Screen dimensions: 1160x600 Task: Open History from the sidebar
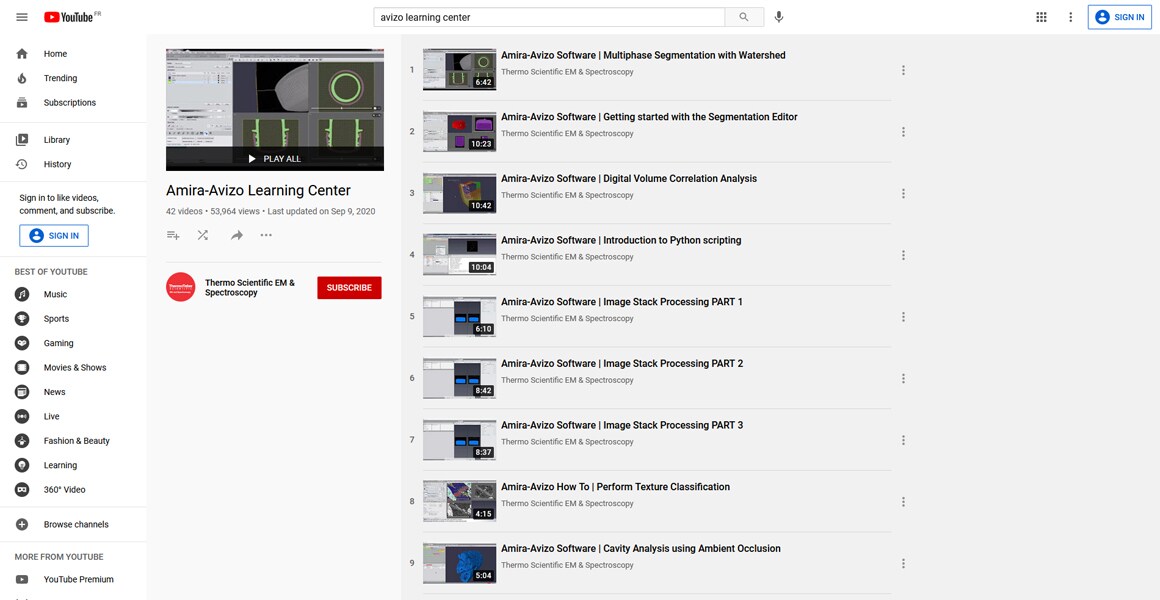coord(57,164)
